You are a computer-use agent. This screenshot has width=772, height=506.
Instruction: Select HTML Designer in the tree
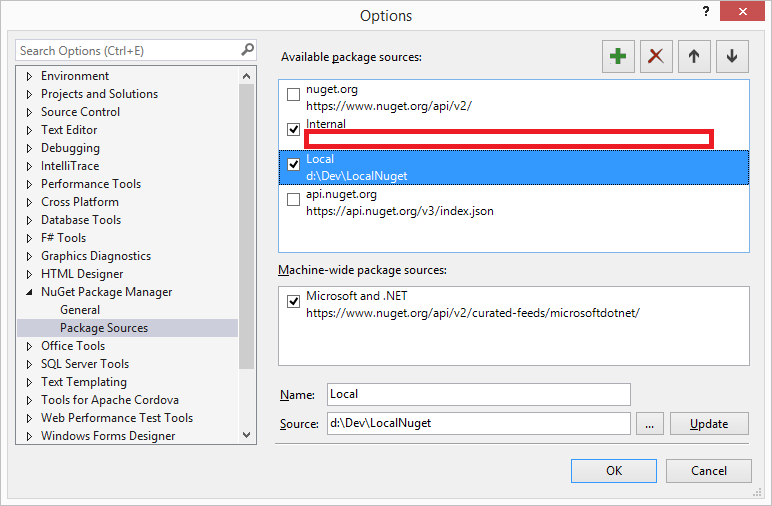[x=82, y=274]
